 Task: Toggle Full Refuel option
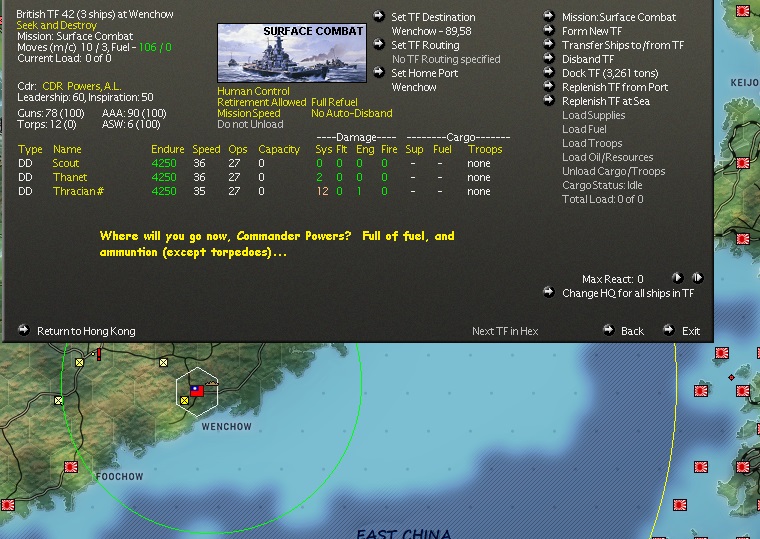click(x=334, y=102)
